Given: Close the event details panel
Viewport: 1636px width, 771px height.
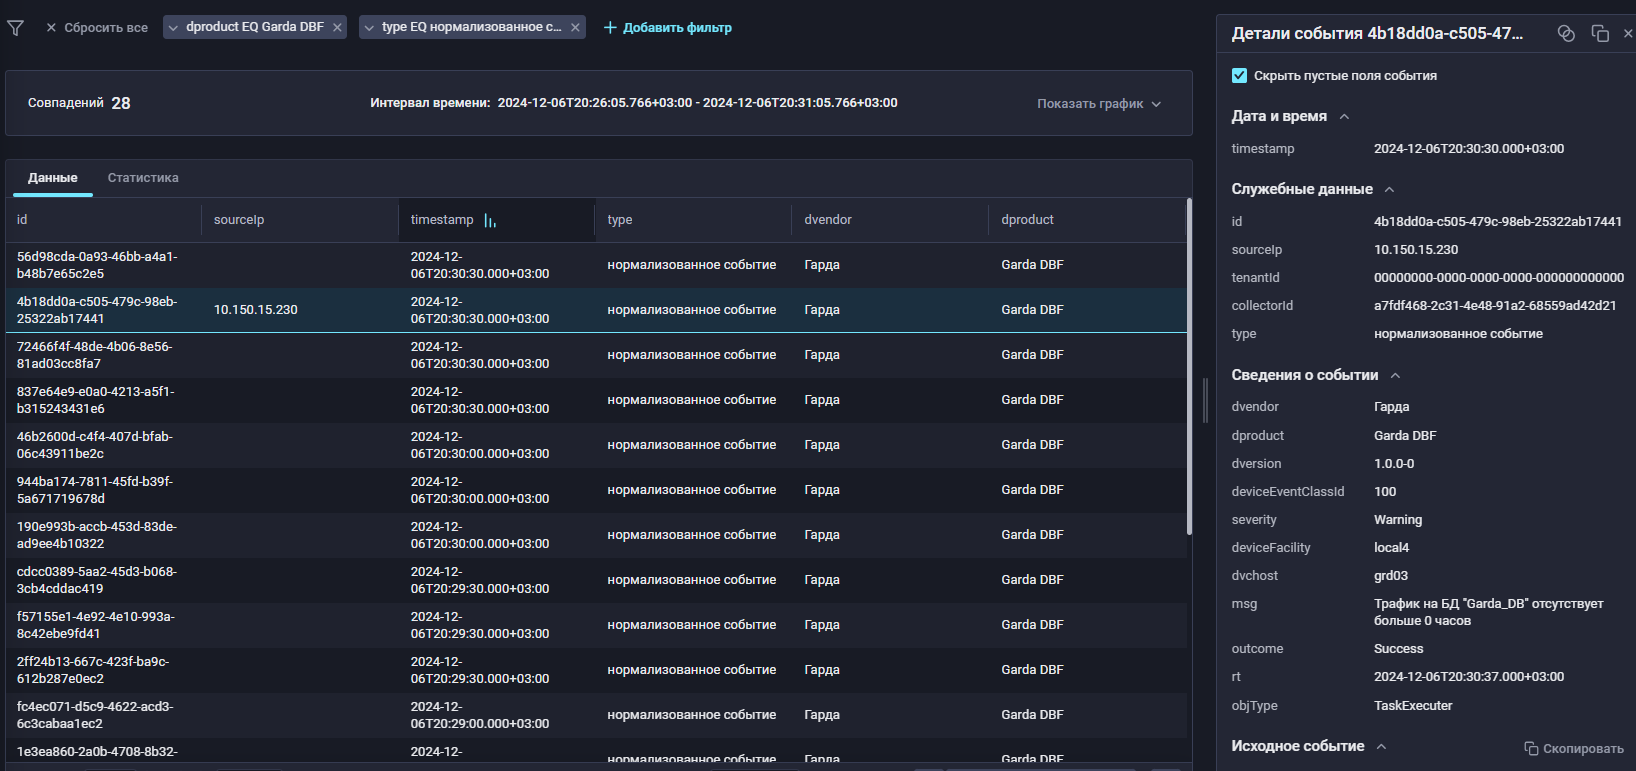Looking at the screenshot, I should [1628, 34].
